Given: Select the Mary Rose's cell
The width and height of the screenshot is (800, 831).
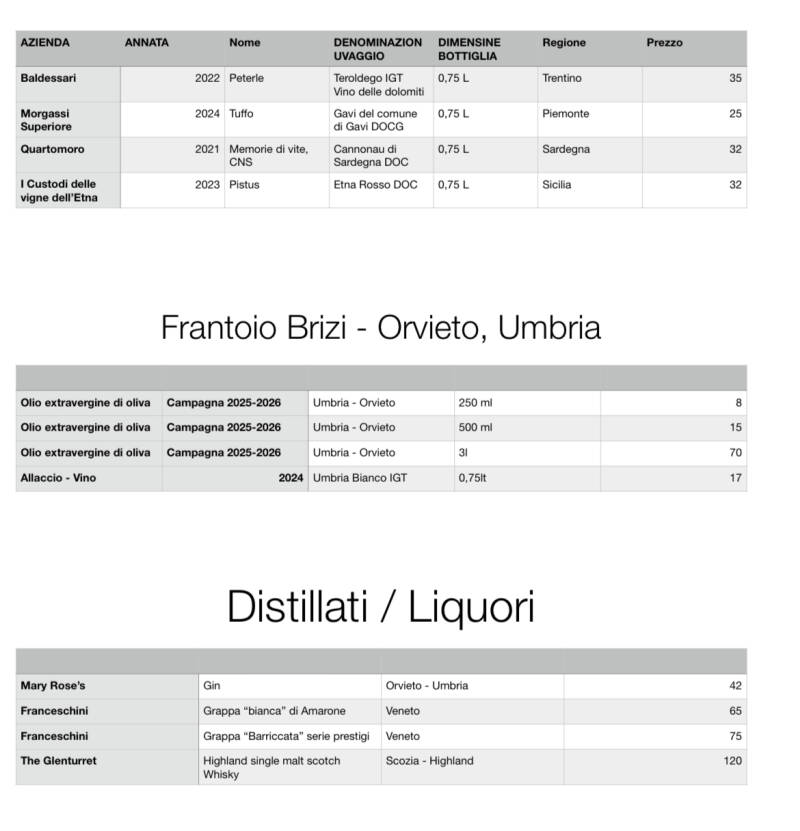Looking at the screenshot, I should tap(53, 686).
